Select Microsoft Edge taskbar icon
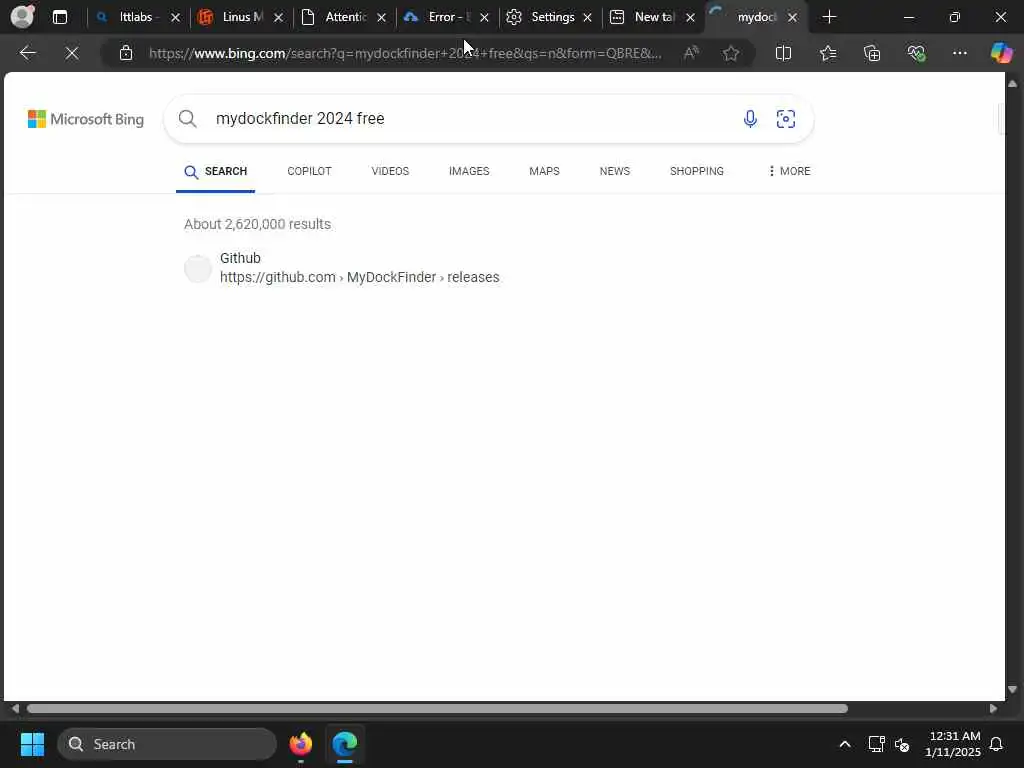This screenshot has height=768, width=1024. [x=345, y=744]
